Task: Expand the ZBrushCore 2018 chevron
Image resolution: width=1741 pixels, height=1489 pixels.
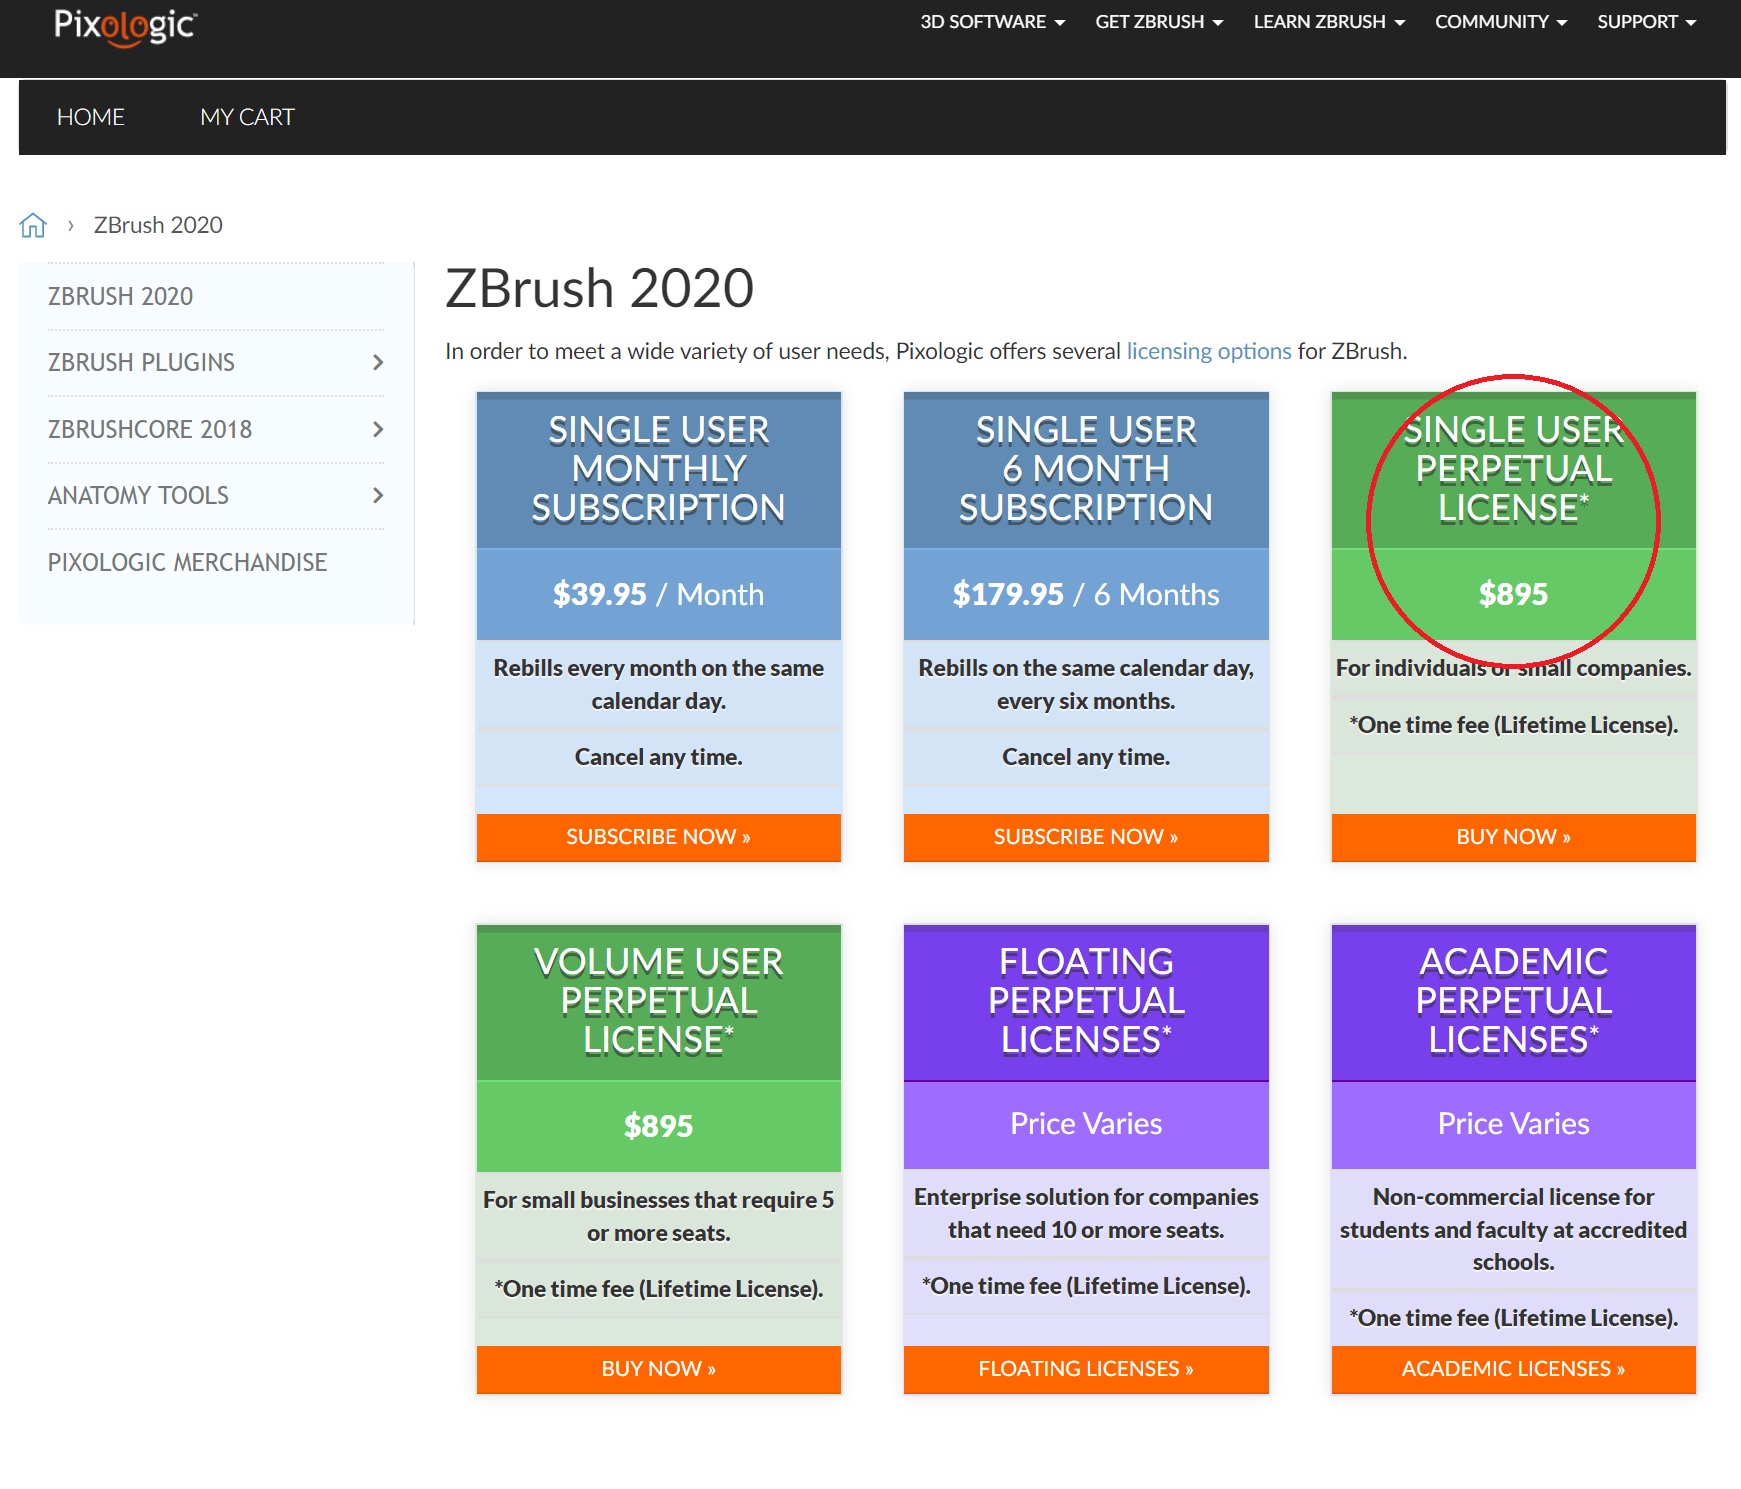Action: pyautogui.click(x=378, y=430)
